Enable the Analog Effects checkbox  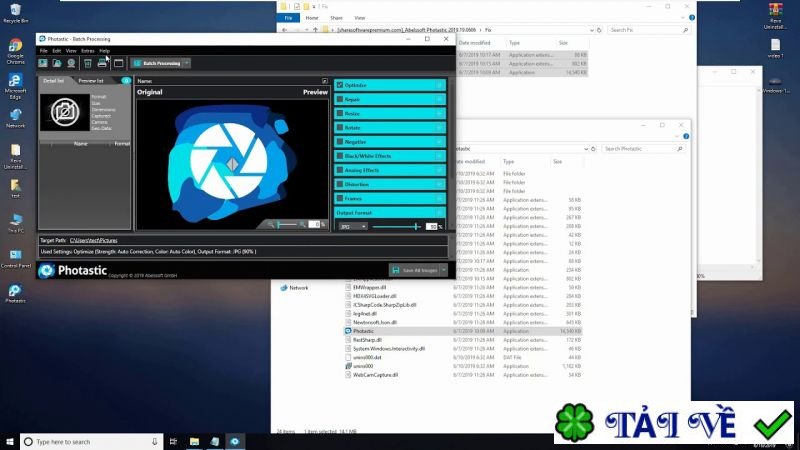point(340,170)
